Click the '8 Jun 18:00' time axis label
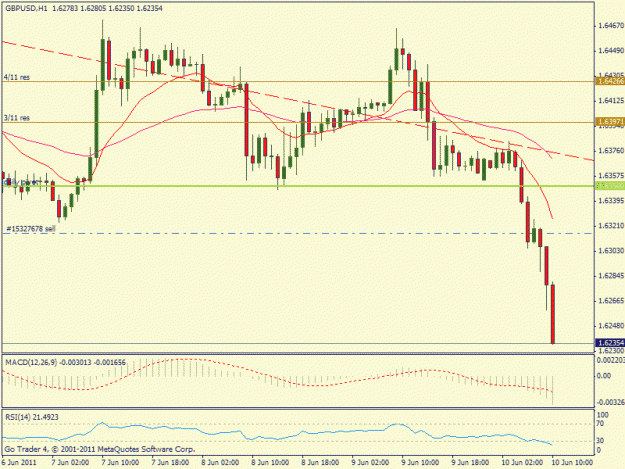This screenshot has width=625, height=469. click(x=320, y=463)
